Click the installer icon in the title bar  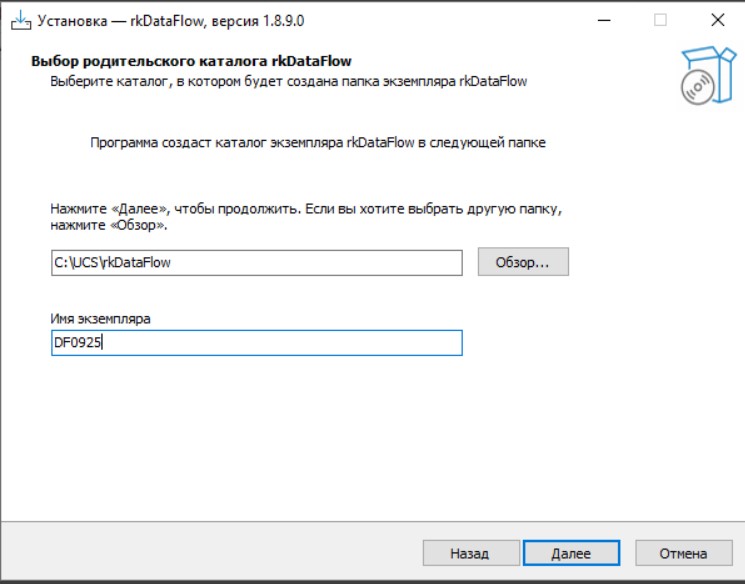pos(19,19)
